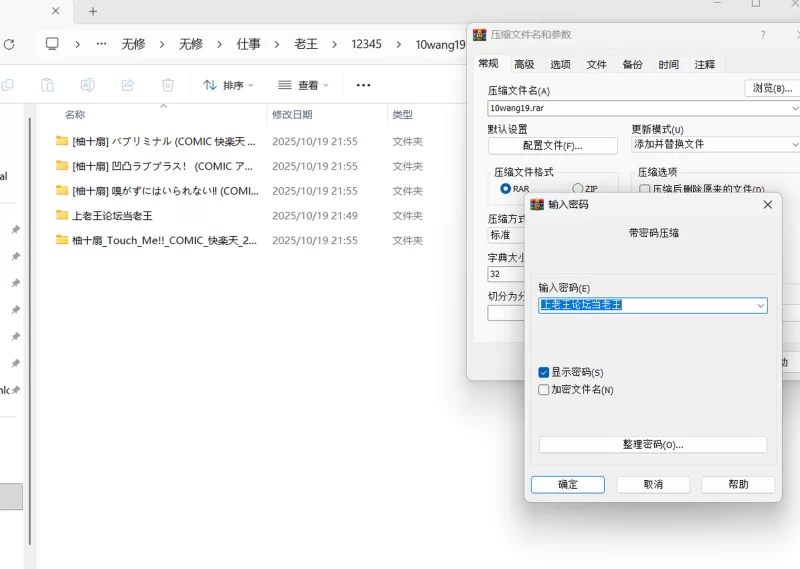Click the delete trash can icon

pyautogui.click(x=168, y=85)
